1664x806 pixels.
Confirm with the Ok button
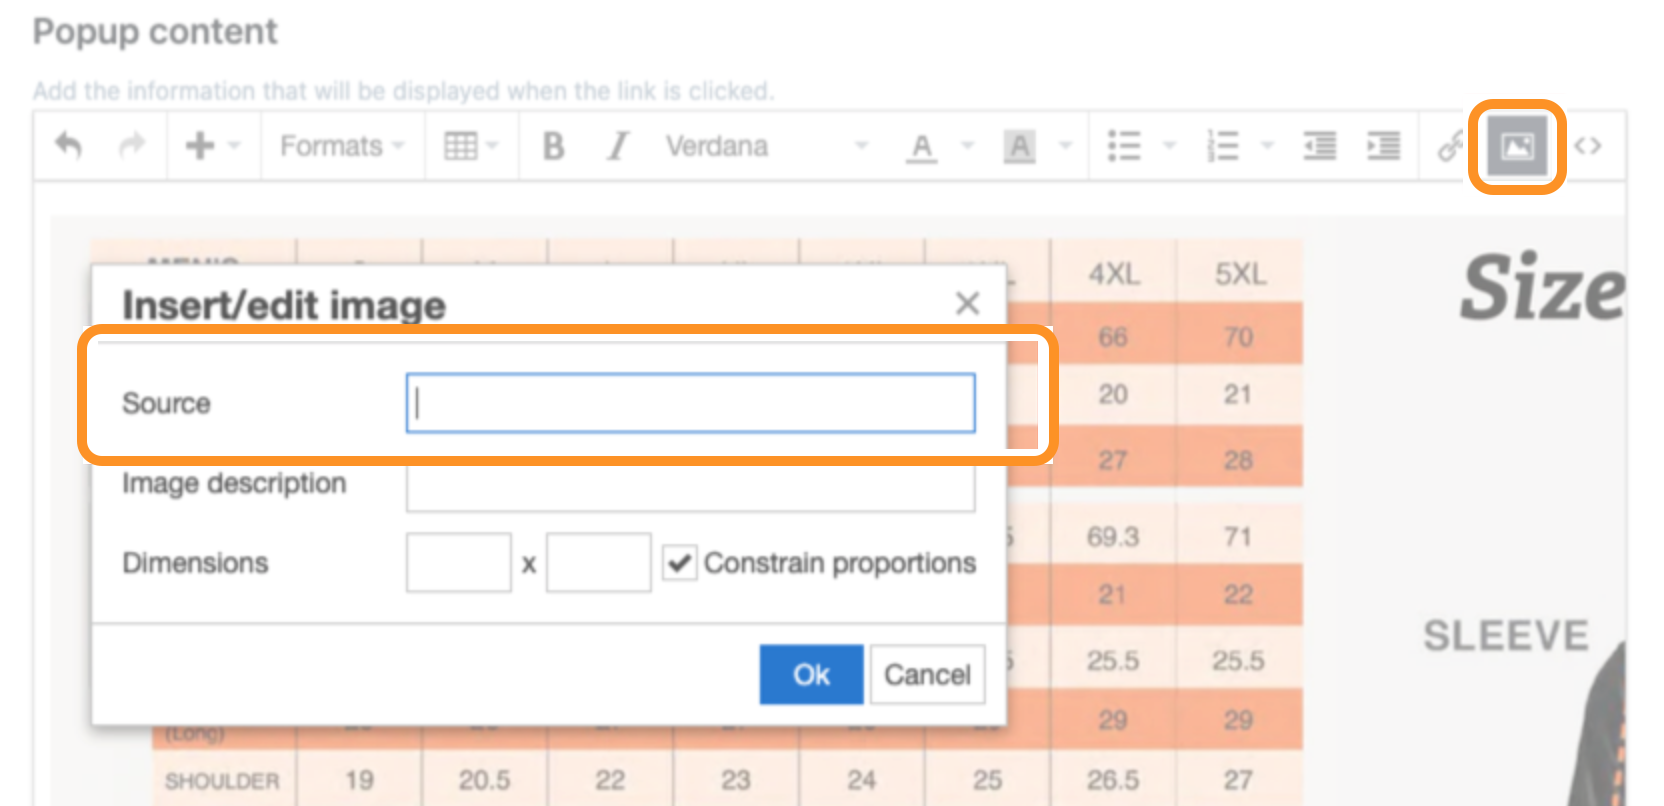[x=811, y=675]
